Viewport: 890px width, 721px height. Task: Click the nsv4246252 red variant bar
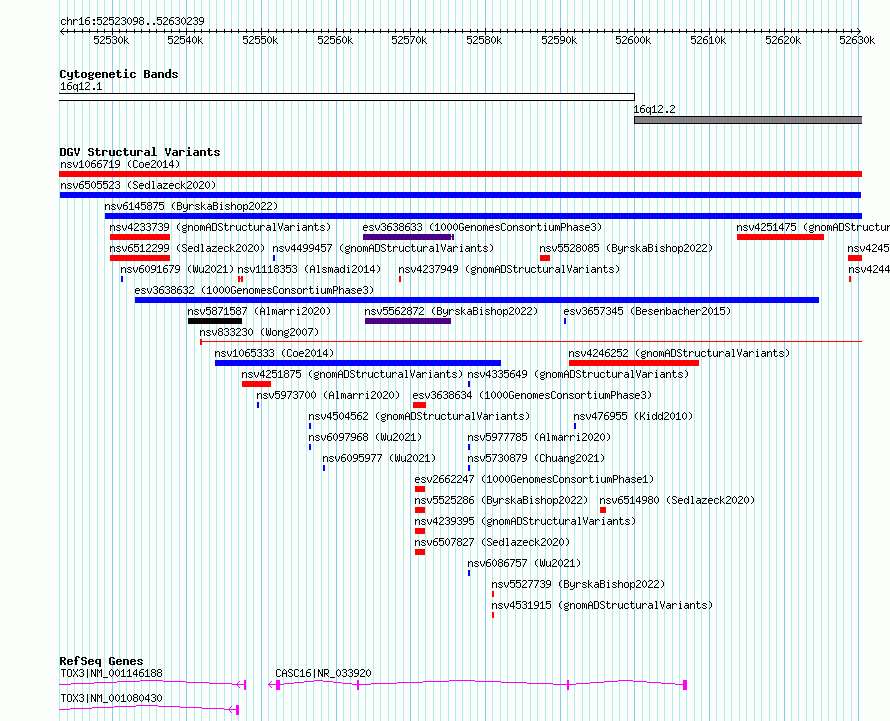[x=633, y=363]
